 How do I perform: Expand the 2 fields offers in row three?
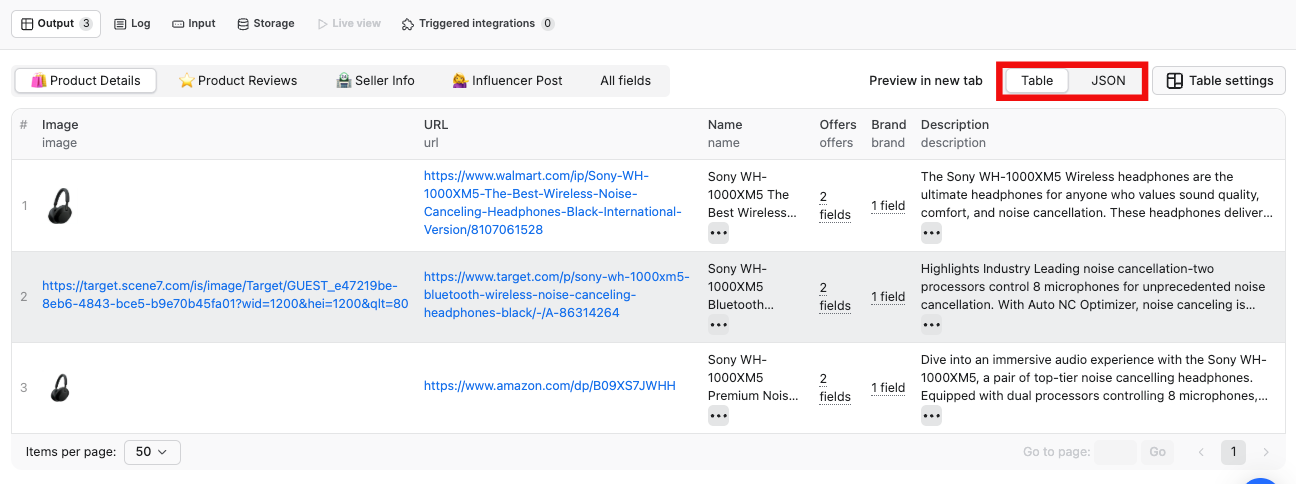tap(835, 388)
